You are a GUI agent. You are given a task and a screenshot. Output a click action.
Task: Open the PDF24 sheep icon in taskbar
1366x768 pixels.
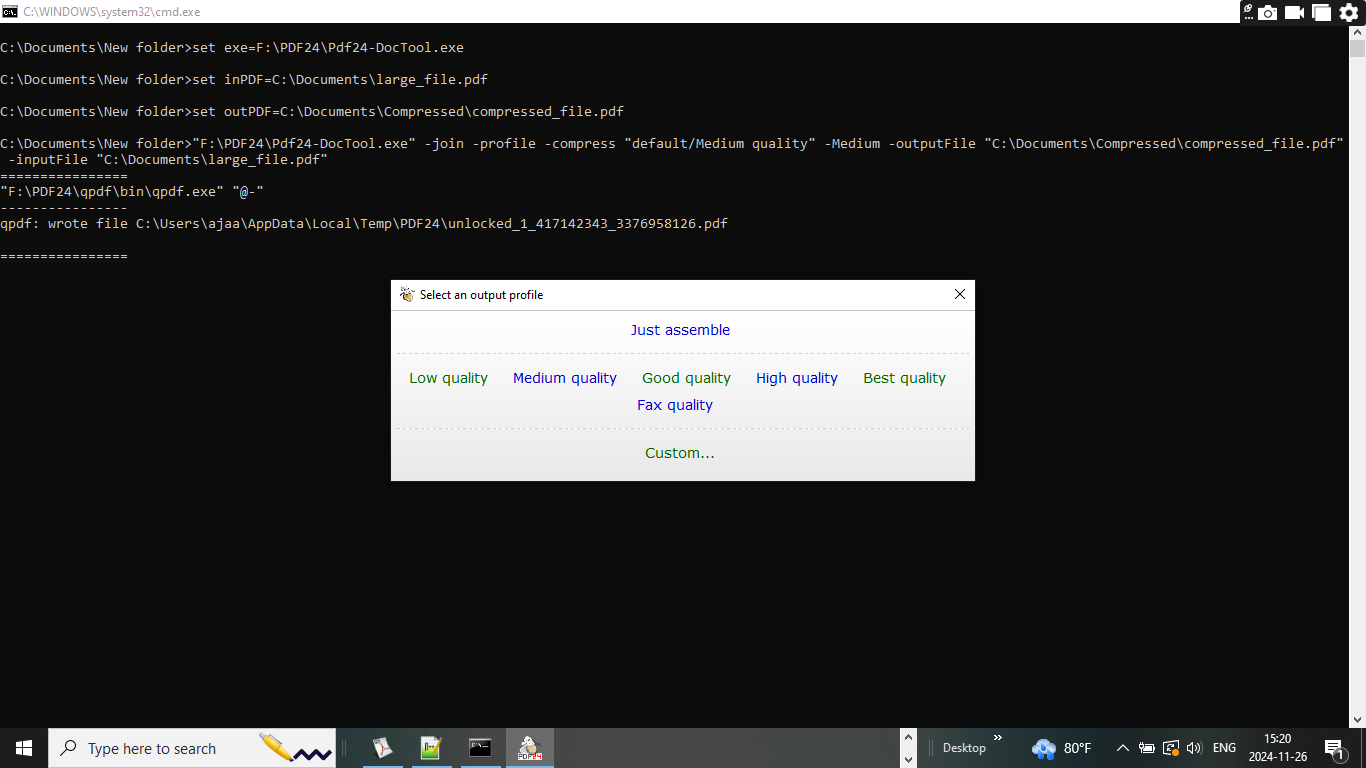[x=530, y=748]
